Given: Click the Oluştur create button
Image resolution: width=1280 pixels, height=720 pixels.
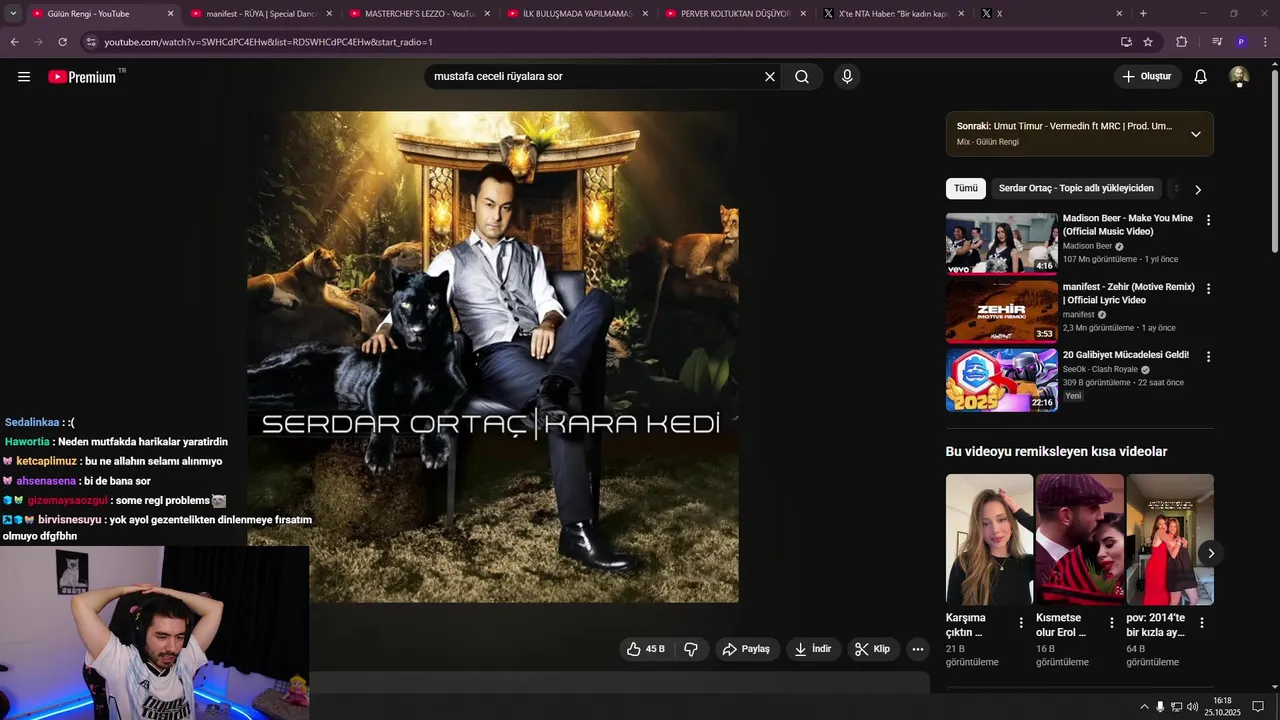Looking at the screenshot, I should point(1148,77).
